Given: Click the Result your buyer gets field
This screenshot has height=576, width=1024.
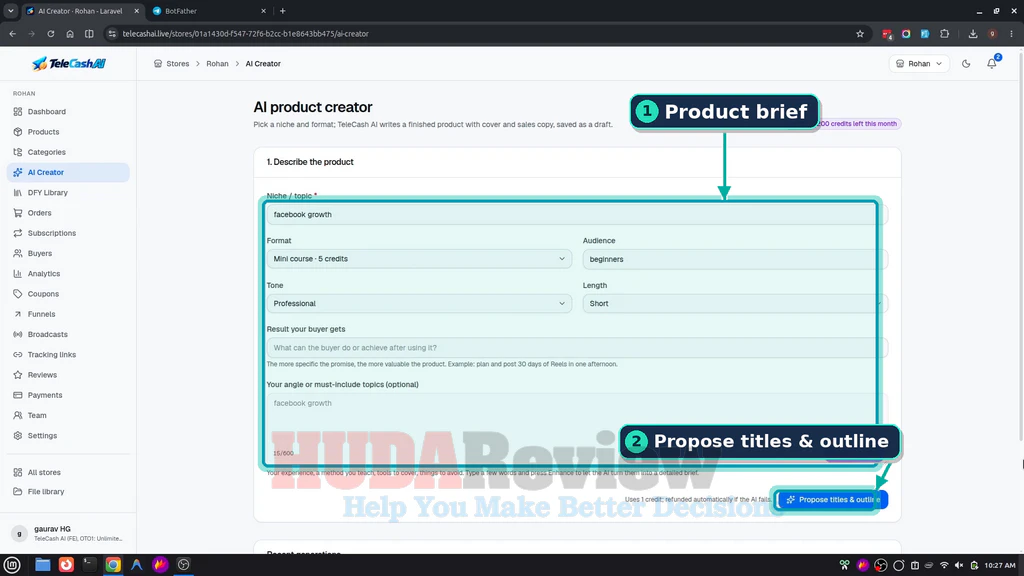Looking at the screenshot, I should click(x=577, y=348).
